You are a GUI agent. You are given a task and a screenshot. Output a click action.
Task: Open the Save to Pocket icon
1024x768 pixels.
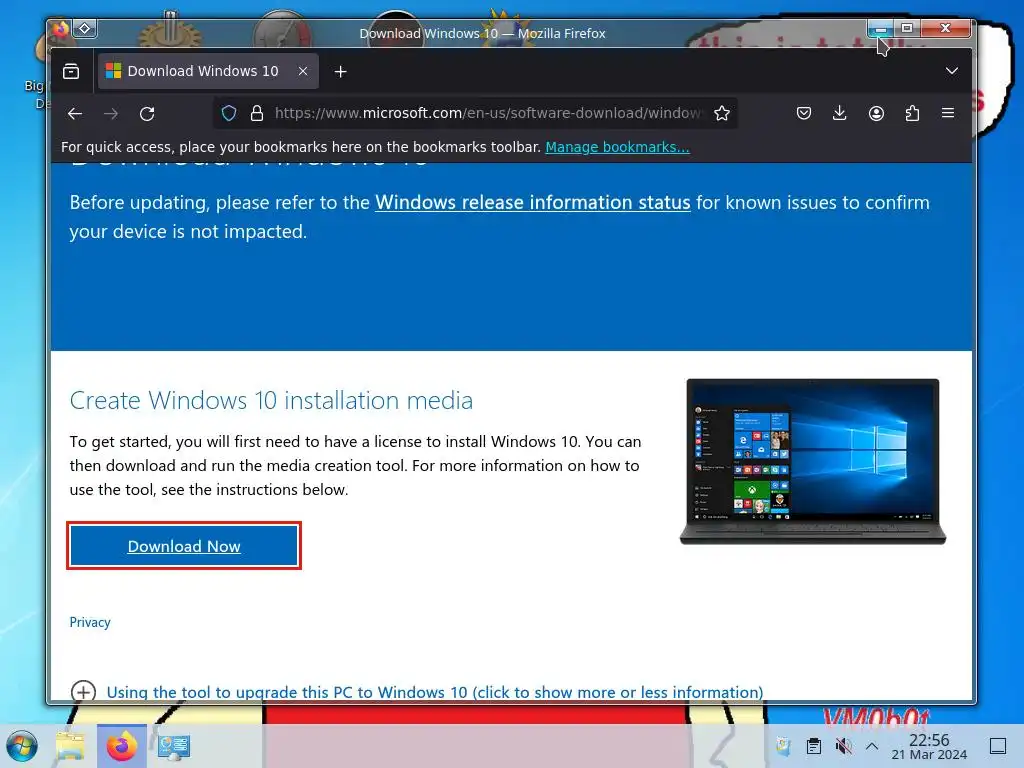pyautogui.click(x=804, y=113)
